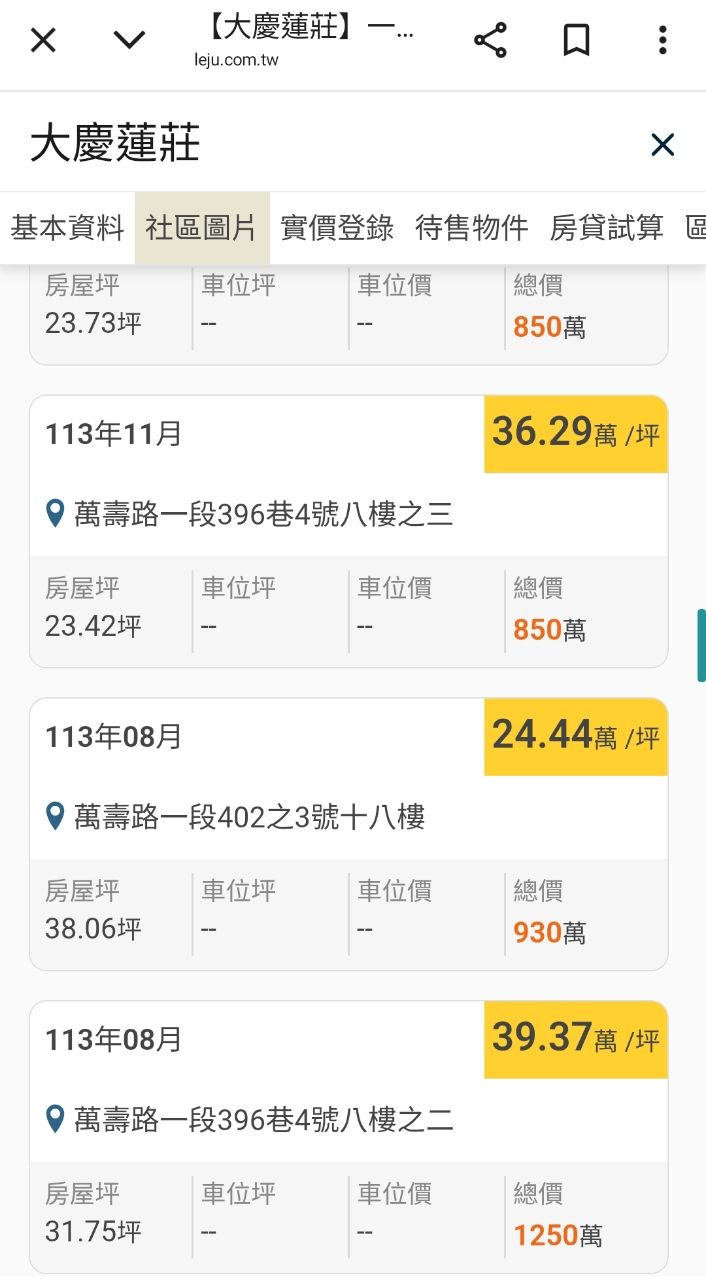This screenshot has height=1280, width=706.
Task: Close the 大慶蓮莊 panel
Action: point(662,145)
